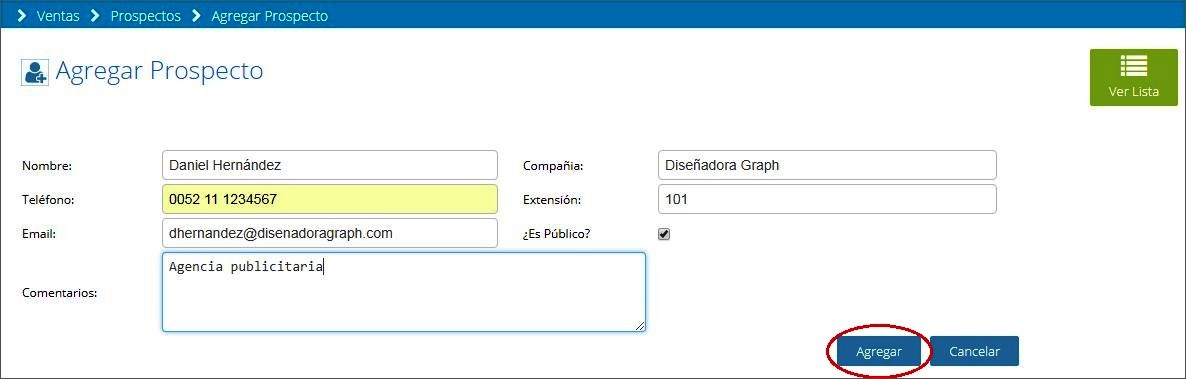Click the chevron arrow before Prospectos breadcrumb
The height and width of the screenshot is (379, 1186).
(x=95, y=16)
